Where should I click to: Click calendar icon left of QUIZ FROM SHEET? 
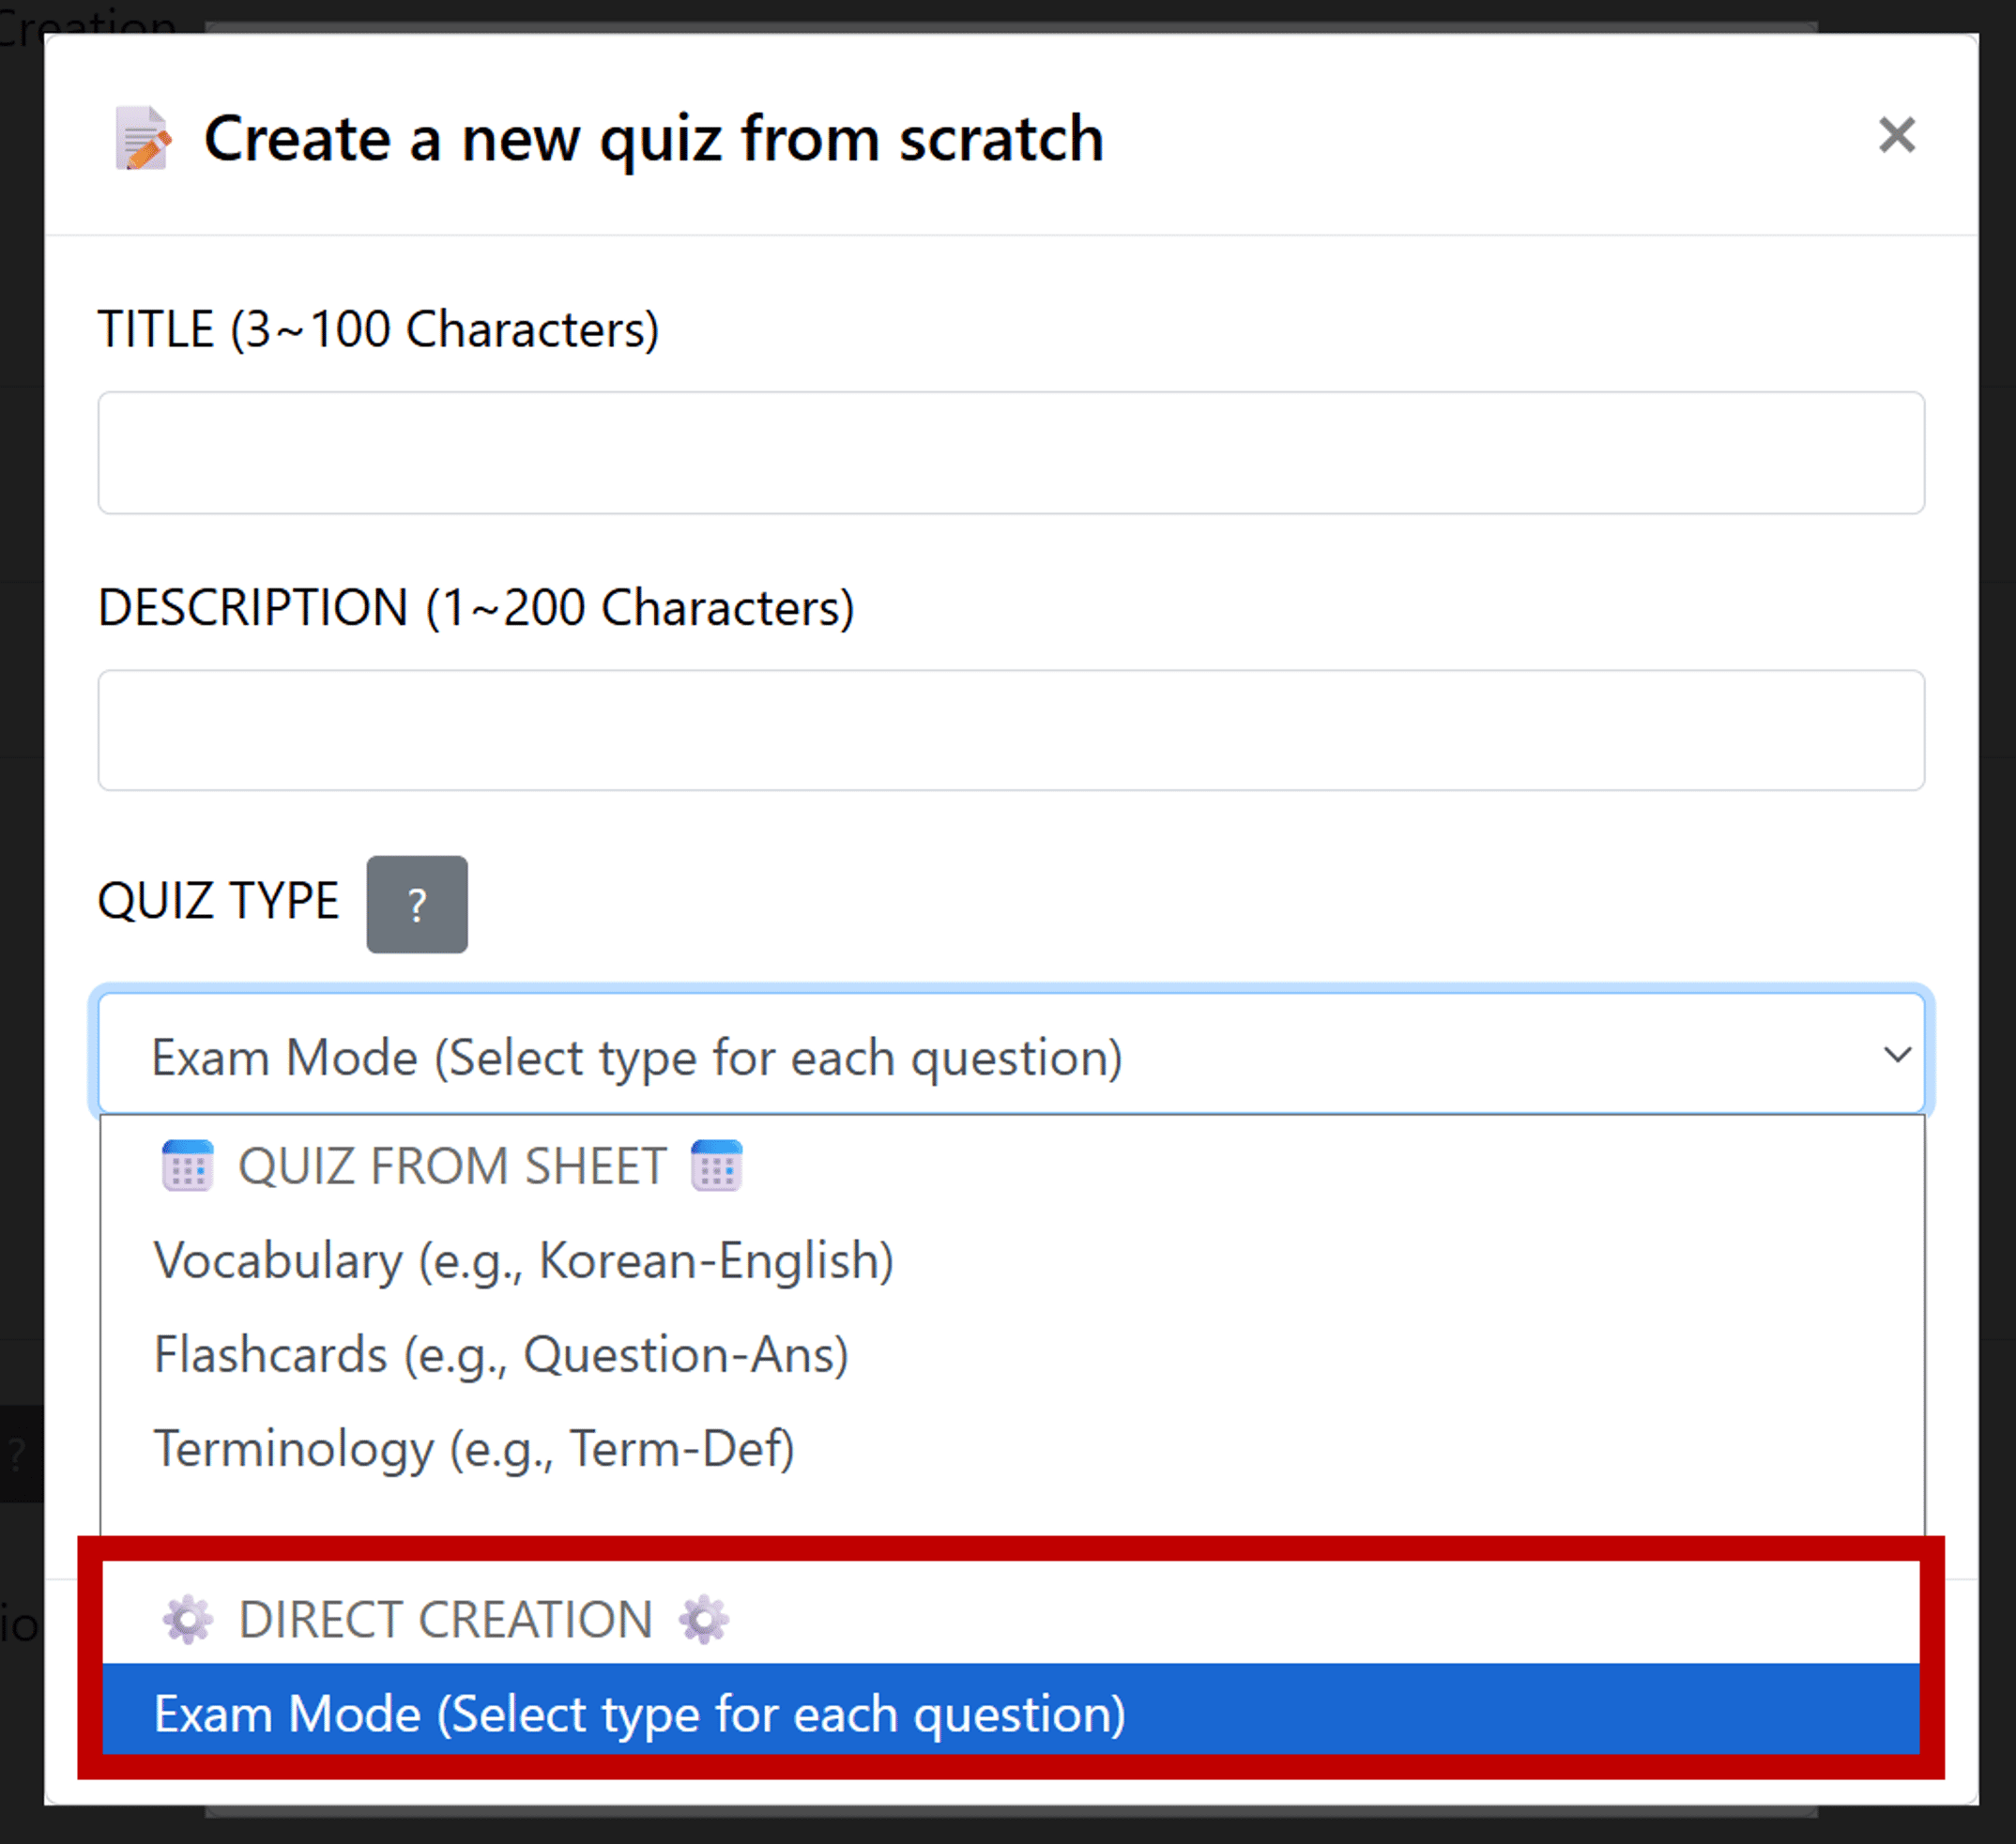click(x=187, y=1166)
